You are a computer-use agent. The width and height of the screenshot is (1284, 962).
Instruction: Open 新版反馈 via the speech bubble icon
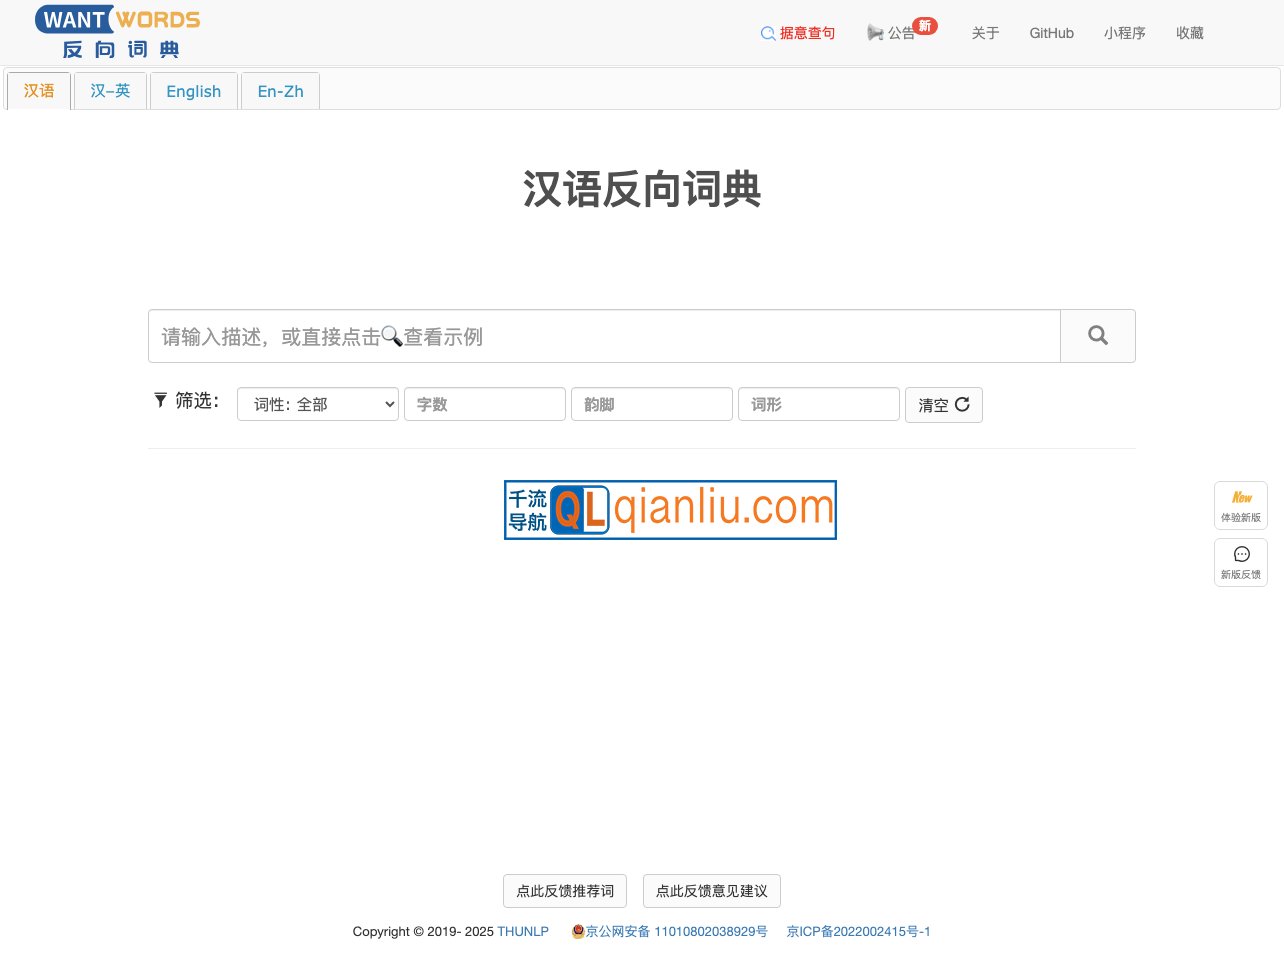(x=1240, y=554)
